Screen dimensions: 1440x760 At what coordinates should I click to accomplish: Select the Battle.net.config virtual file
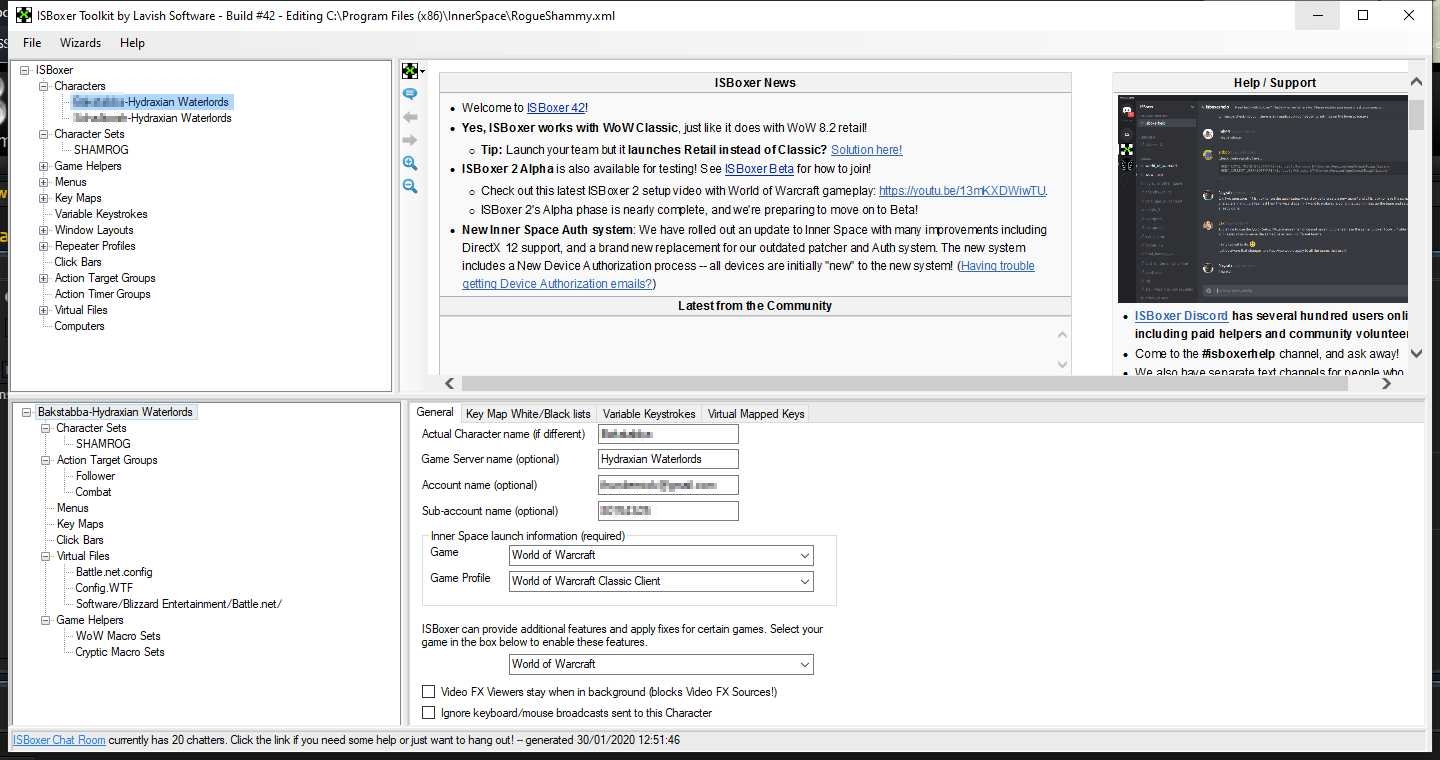pyautogui.click(x=114, y=572)
